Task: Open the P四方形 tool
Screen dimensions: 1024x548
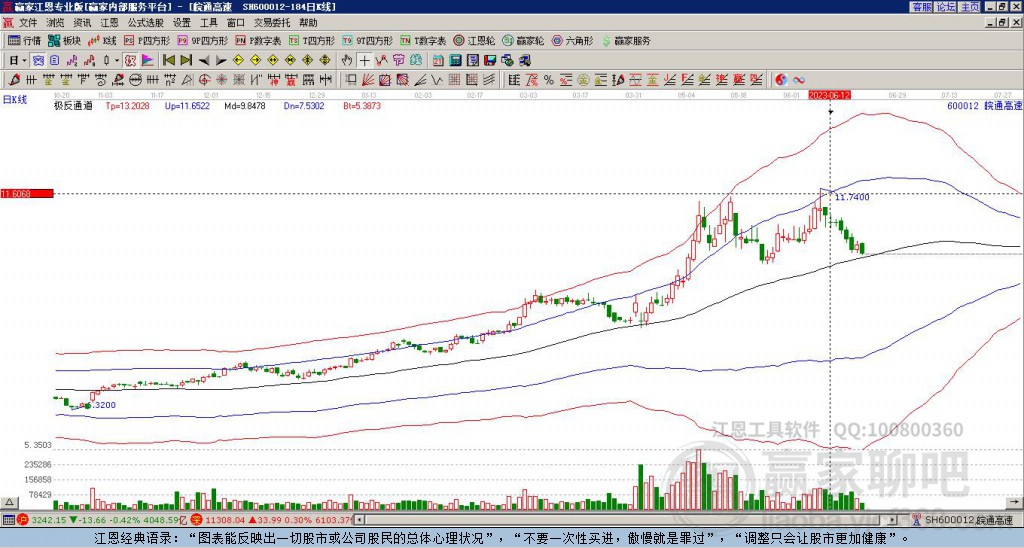Action: (x=147, y=40)
